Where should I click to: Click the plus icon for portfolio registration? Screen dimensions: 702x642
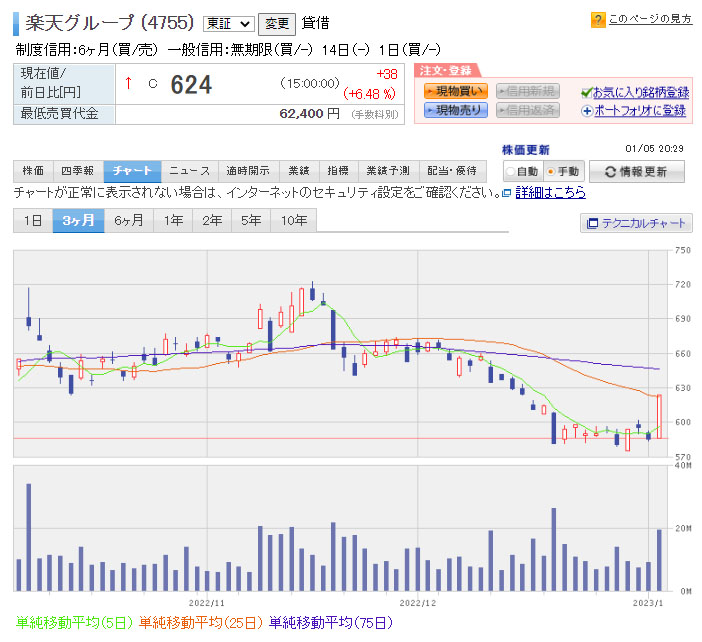586,111
